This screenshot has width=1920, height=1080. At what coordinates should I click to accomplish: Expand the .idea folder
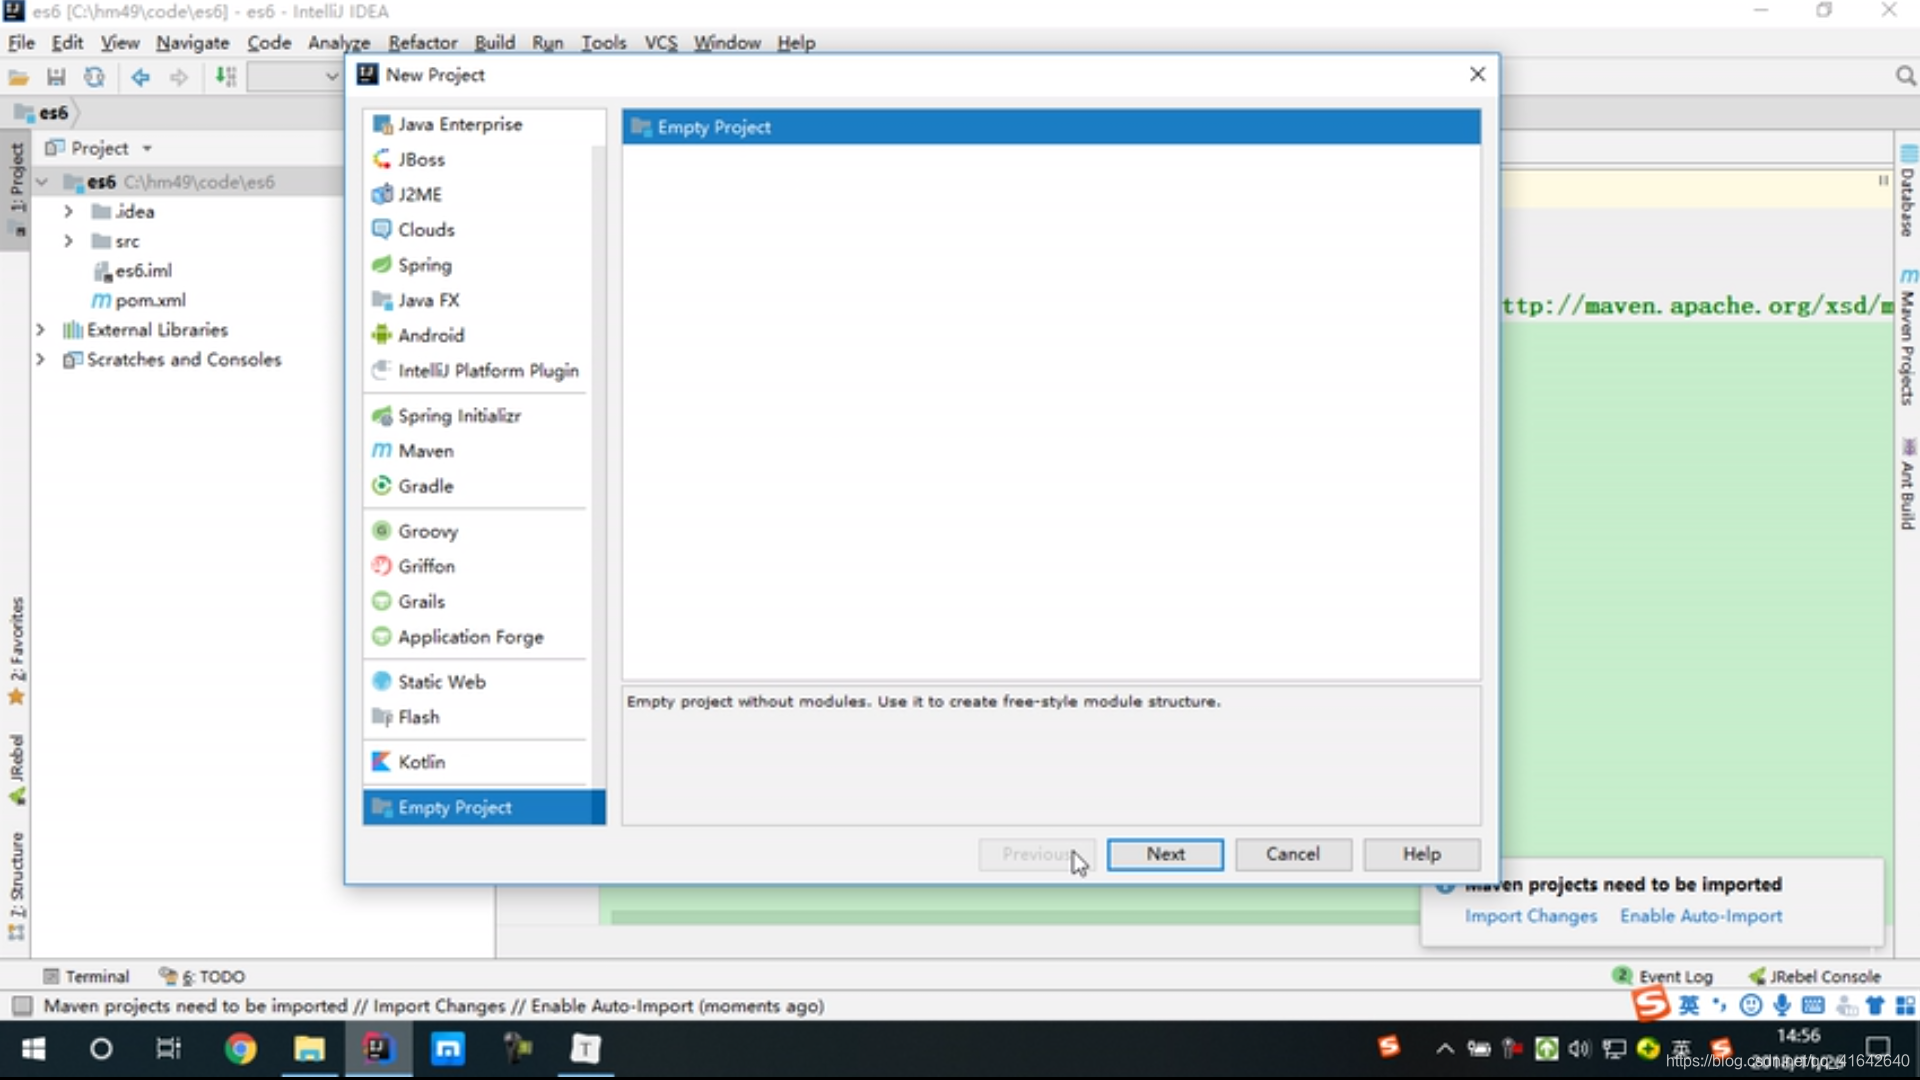tap(68, 211)
